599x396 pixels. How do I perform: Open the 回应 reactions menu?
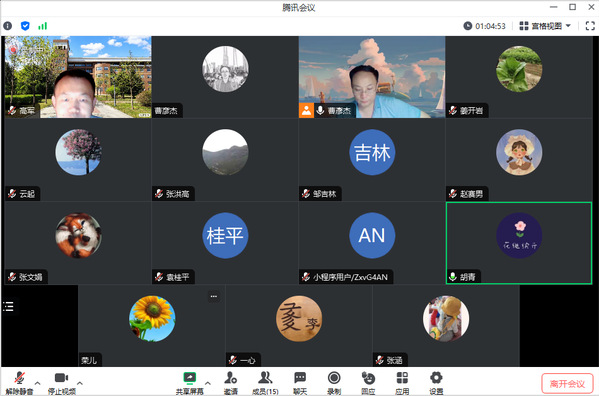368,383
